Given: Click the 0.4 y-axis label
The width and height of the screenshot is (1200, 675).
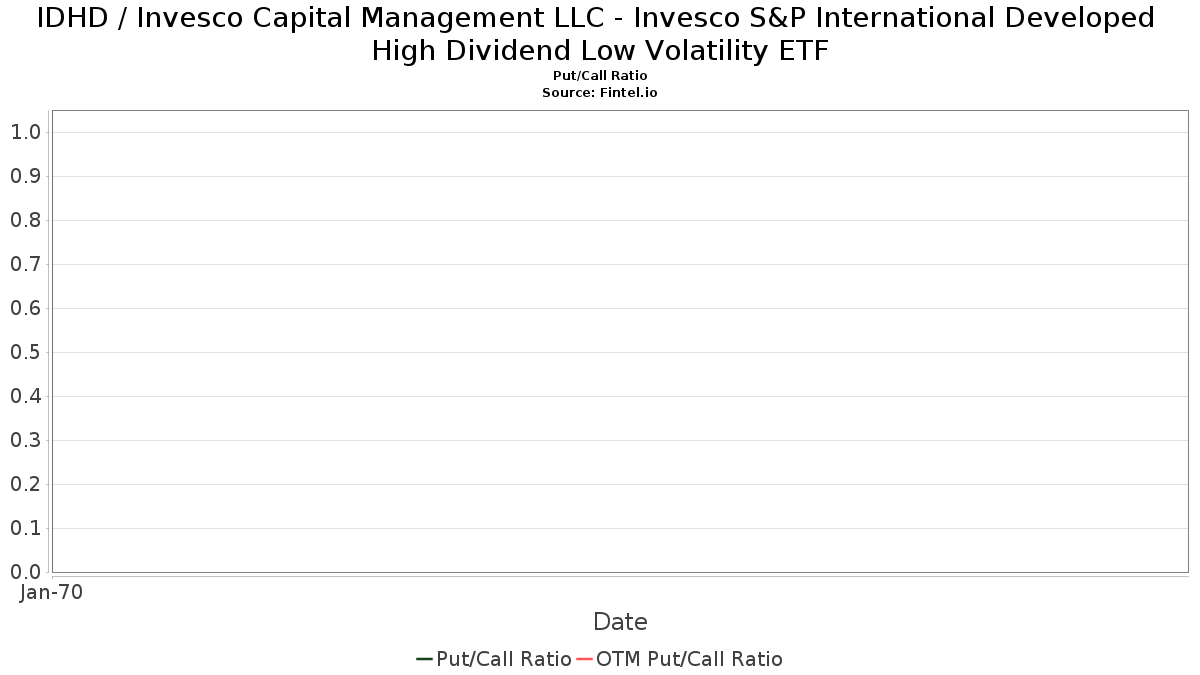Looking at the screenshot, I should tap(25, 396).
